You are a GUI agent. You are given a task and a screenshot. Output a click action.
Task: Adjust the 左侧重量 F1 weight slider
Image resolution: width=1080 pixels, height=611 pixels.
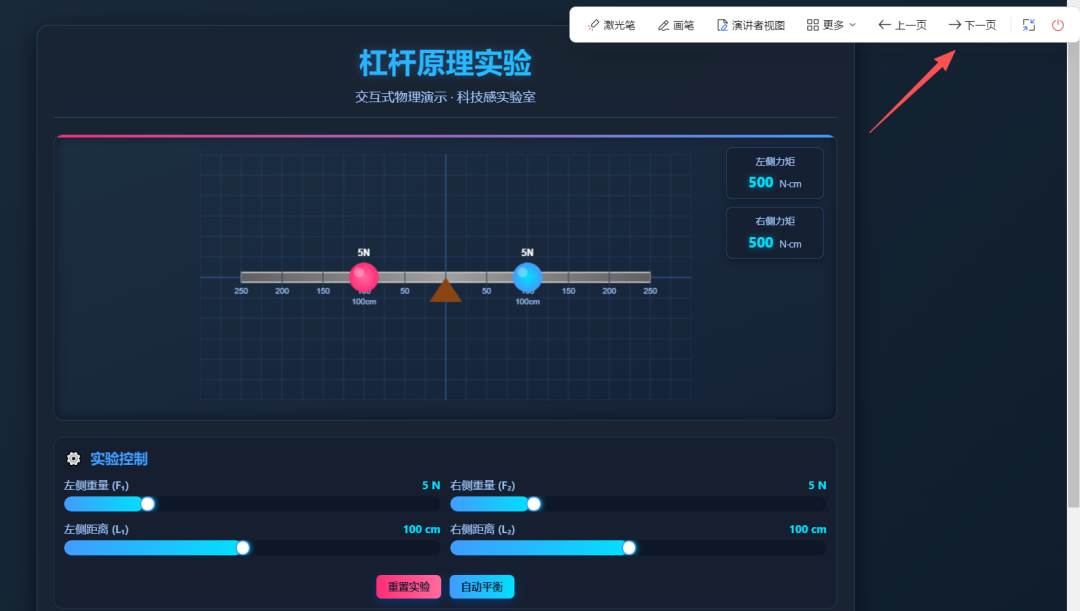147,504
